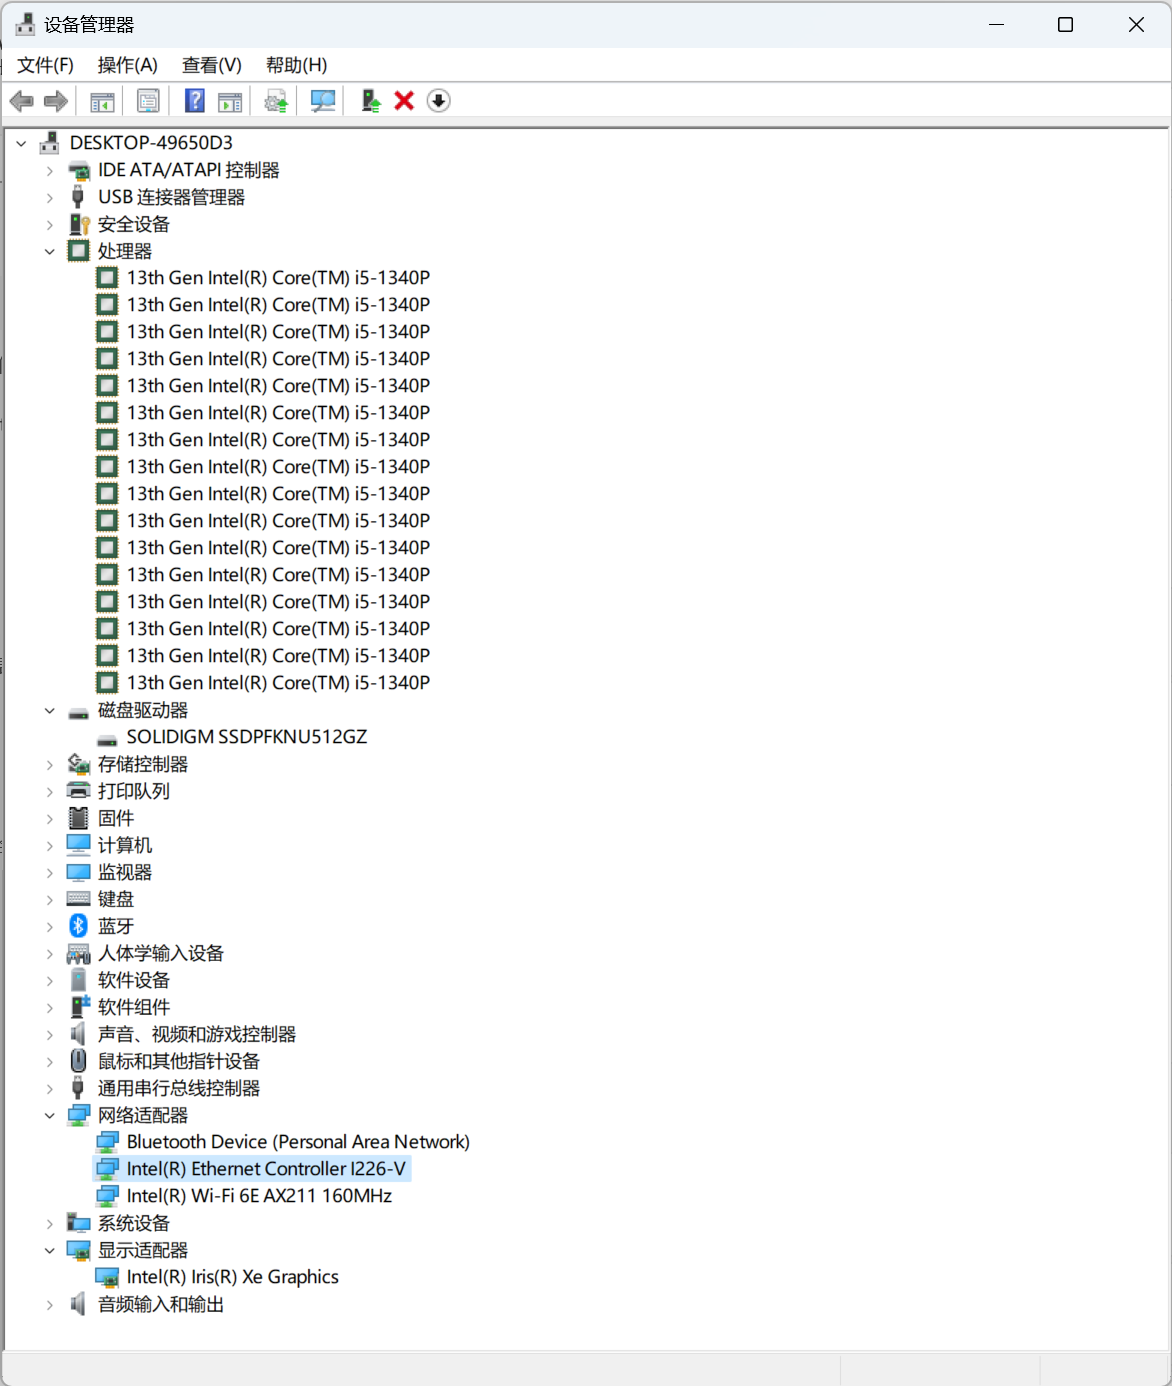Scan for hardware changes monitor icon
The height and width of the screenshot is (1386, 1172).
323,101
